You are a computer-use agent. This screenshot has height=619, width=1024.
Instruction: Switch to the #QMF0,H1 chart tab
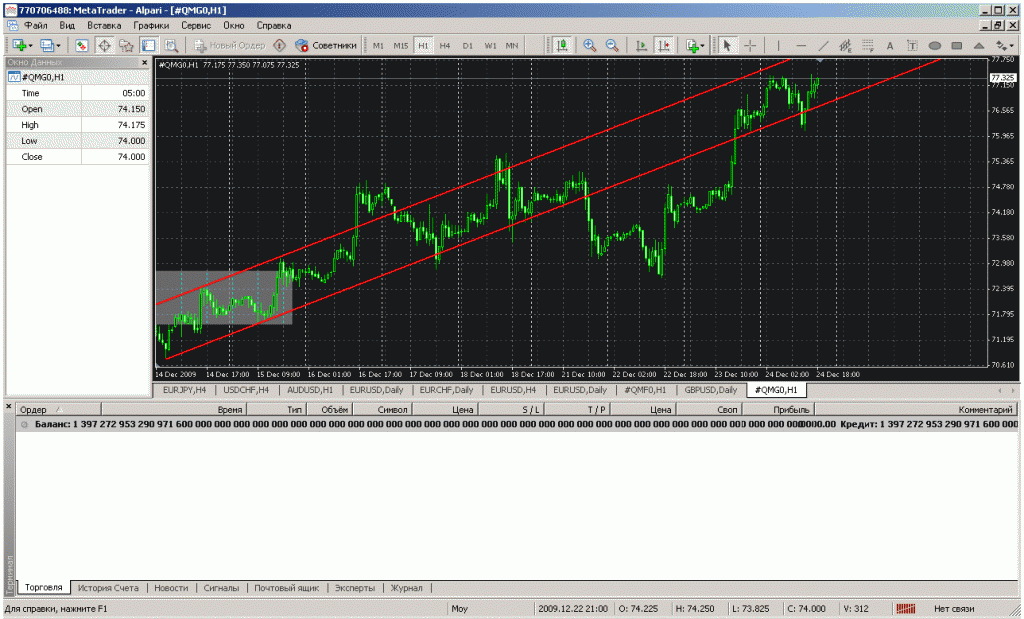645,390
